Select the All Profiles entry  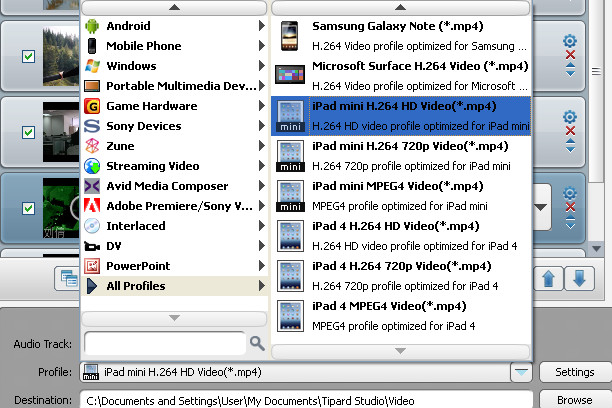174,286
